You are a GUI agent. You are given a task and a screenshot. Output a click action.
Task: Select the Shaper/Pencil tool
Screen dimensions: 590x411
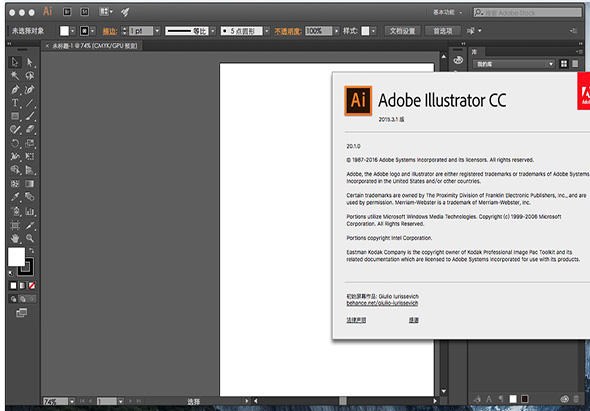click(x=15, y=129)
